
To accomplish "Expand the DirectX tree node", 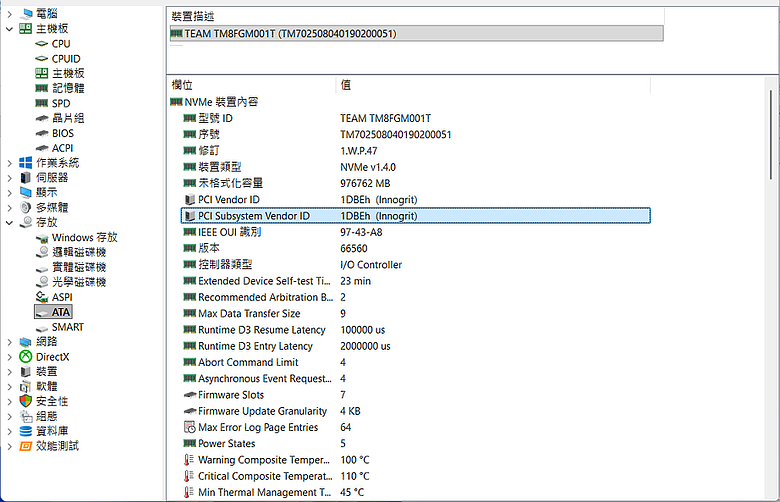I will click(9, 357).
